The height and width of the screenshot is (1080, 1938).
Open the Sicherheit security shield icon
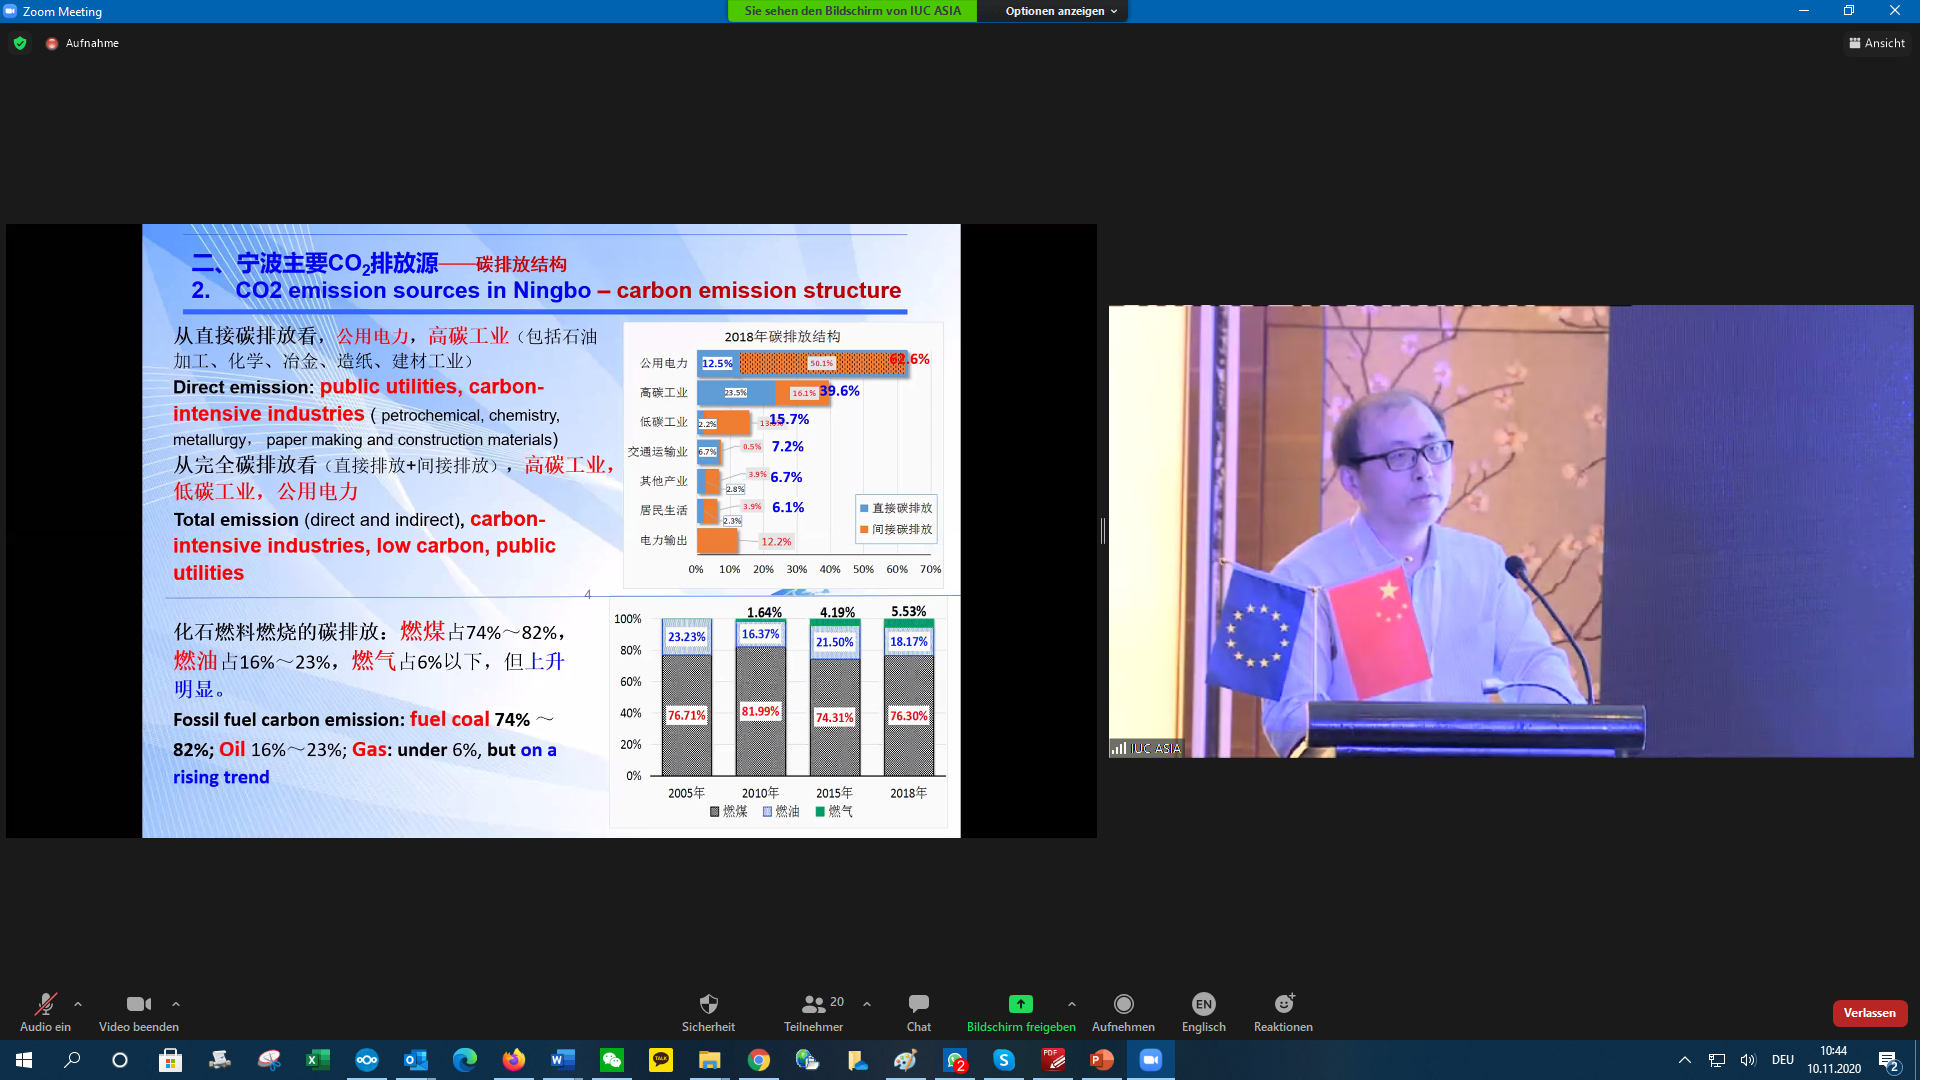[x=708, y=1004]
